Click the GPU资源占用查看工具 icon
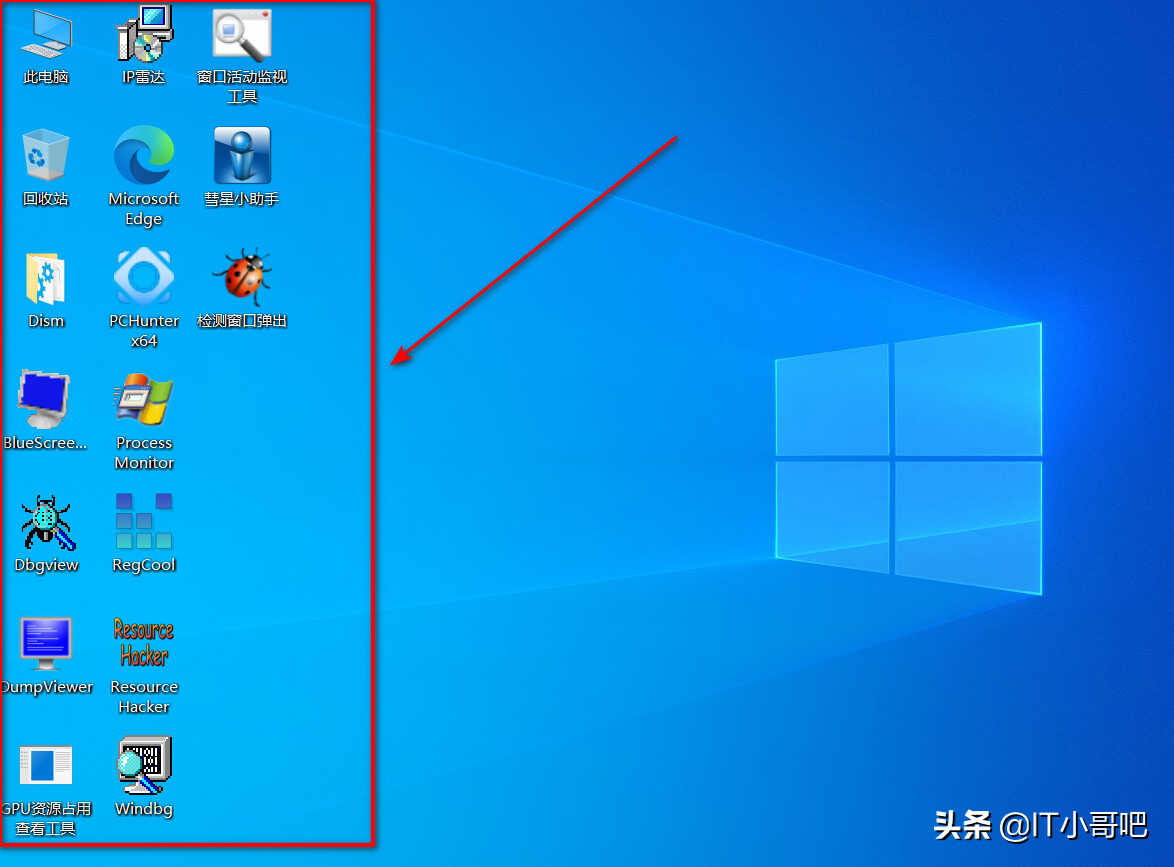Viewport: 1174px width, 867px height. pyautogui.click(x=46, y=765)
